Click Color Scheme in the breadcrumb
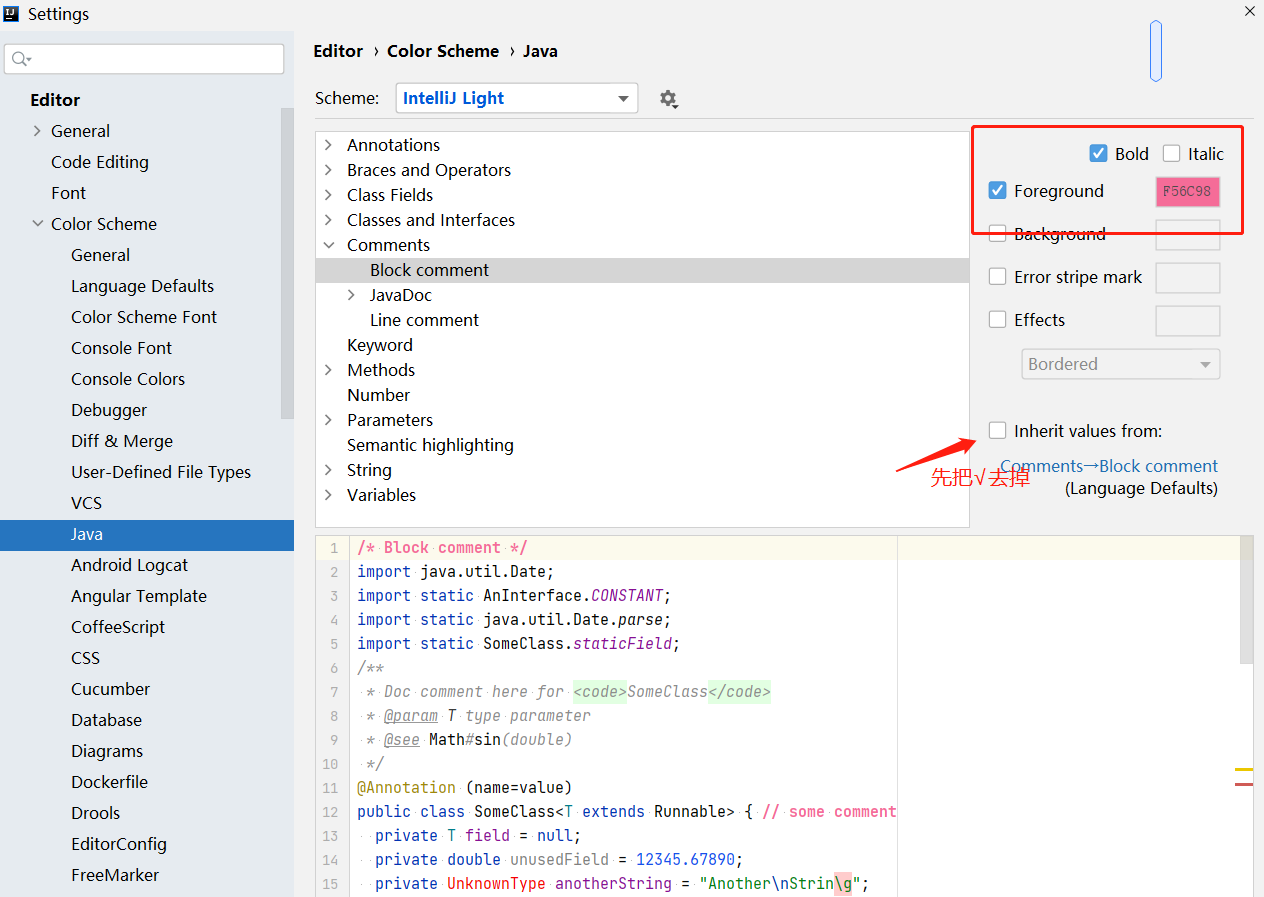 [x=443, y=51]
